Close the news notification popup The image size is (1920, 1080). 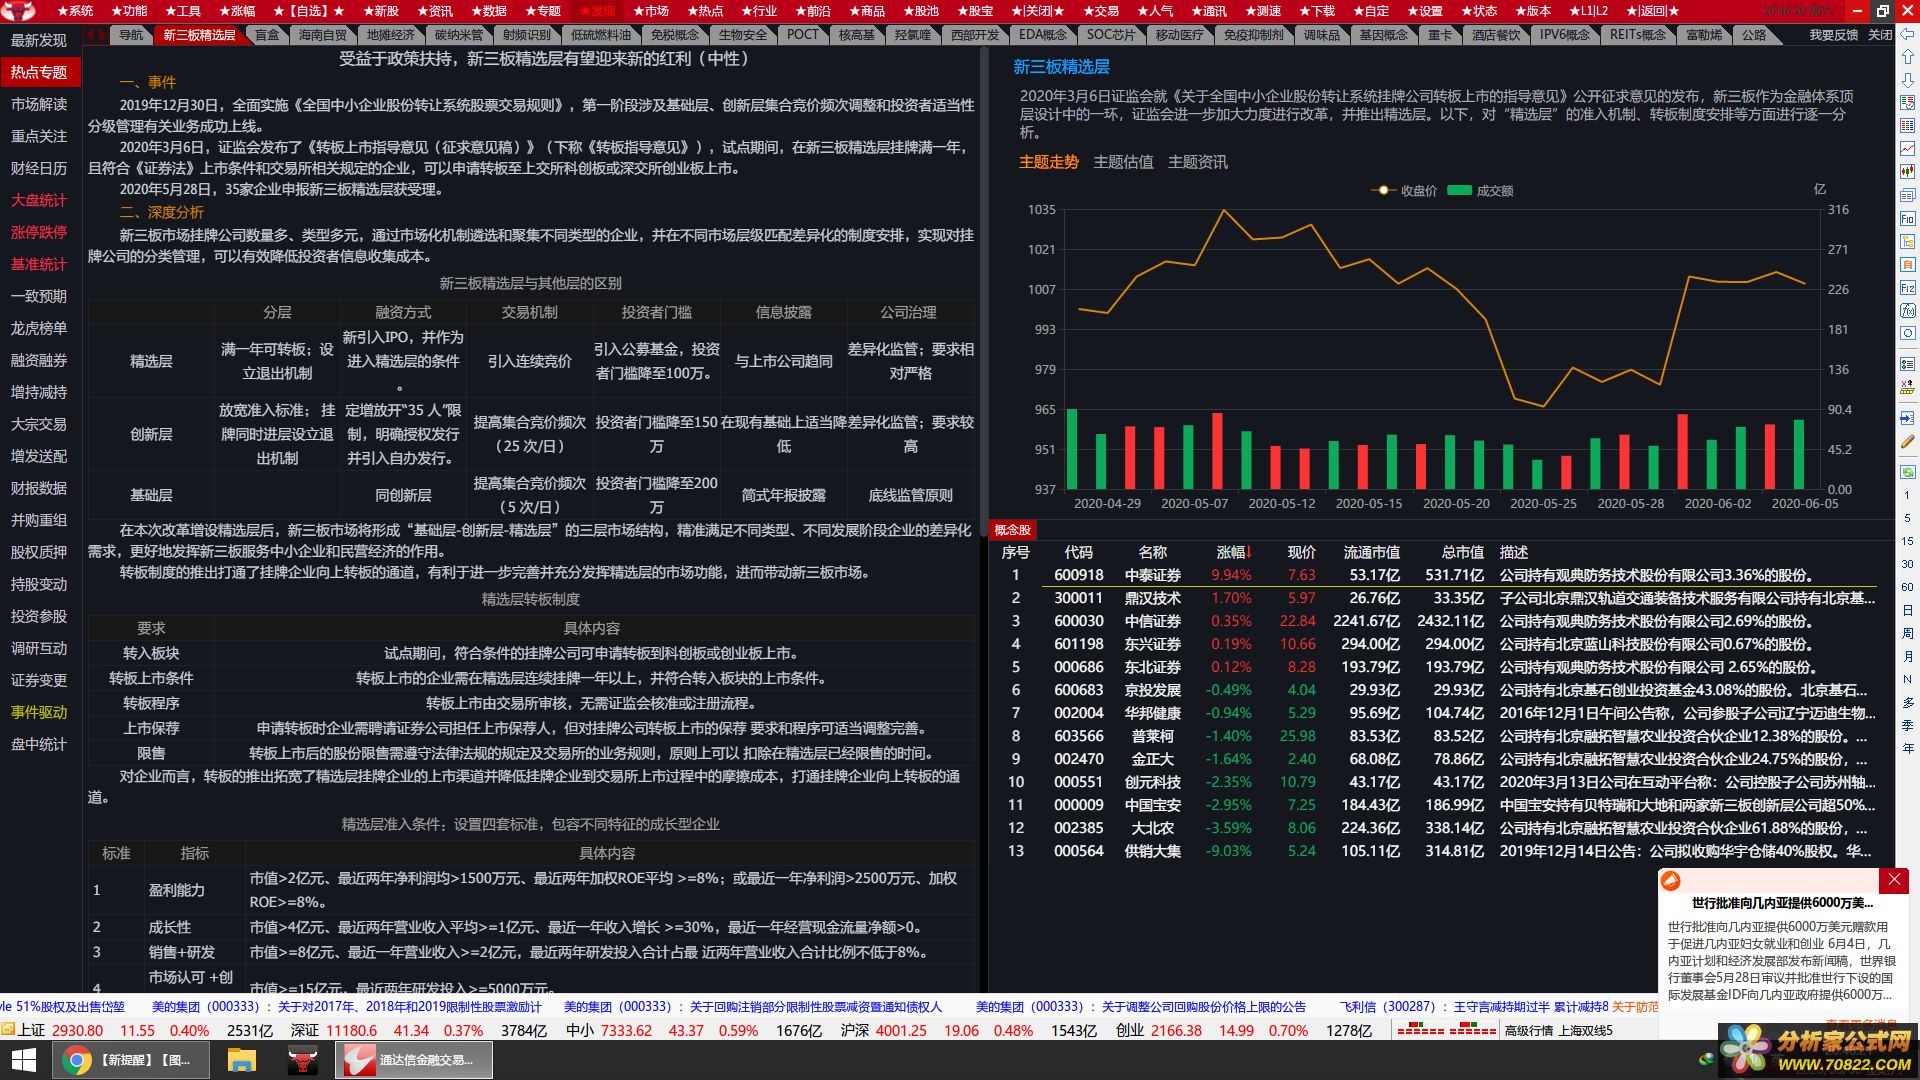(x=1894, y=880)
